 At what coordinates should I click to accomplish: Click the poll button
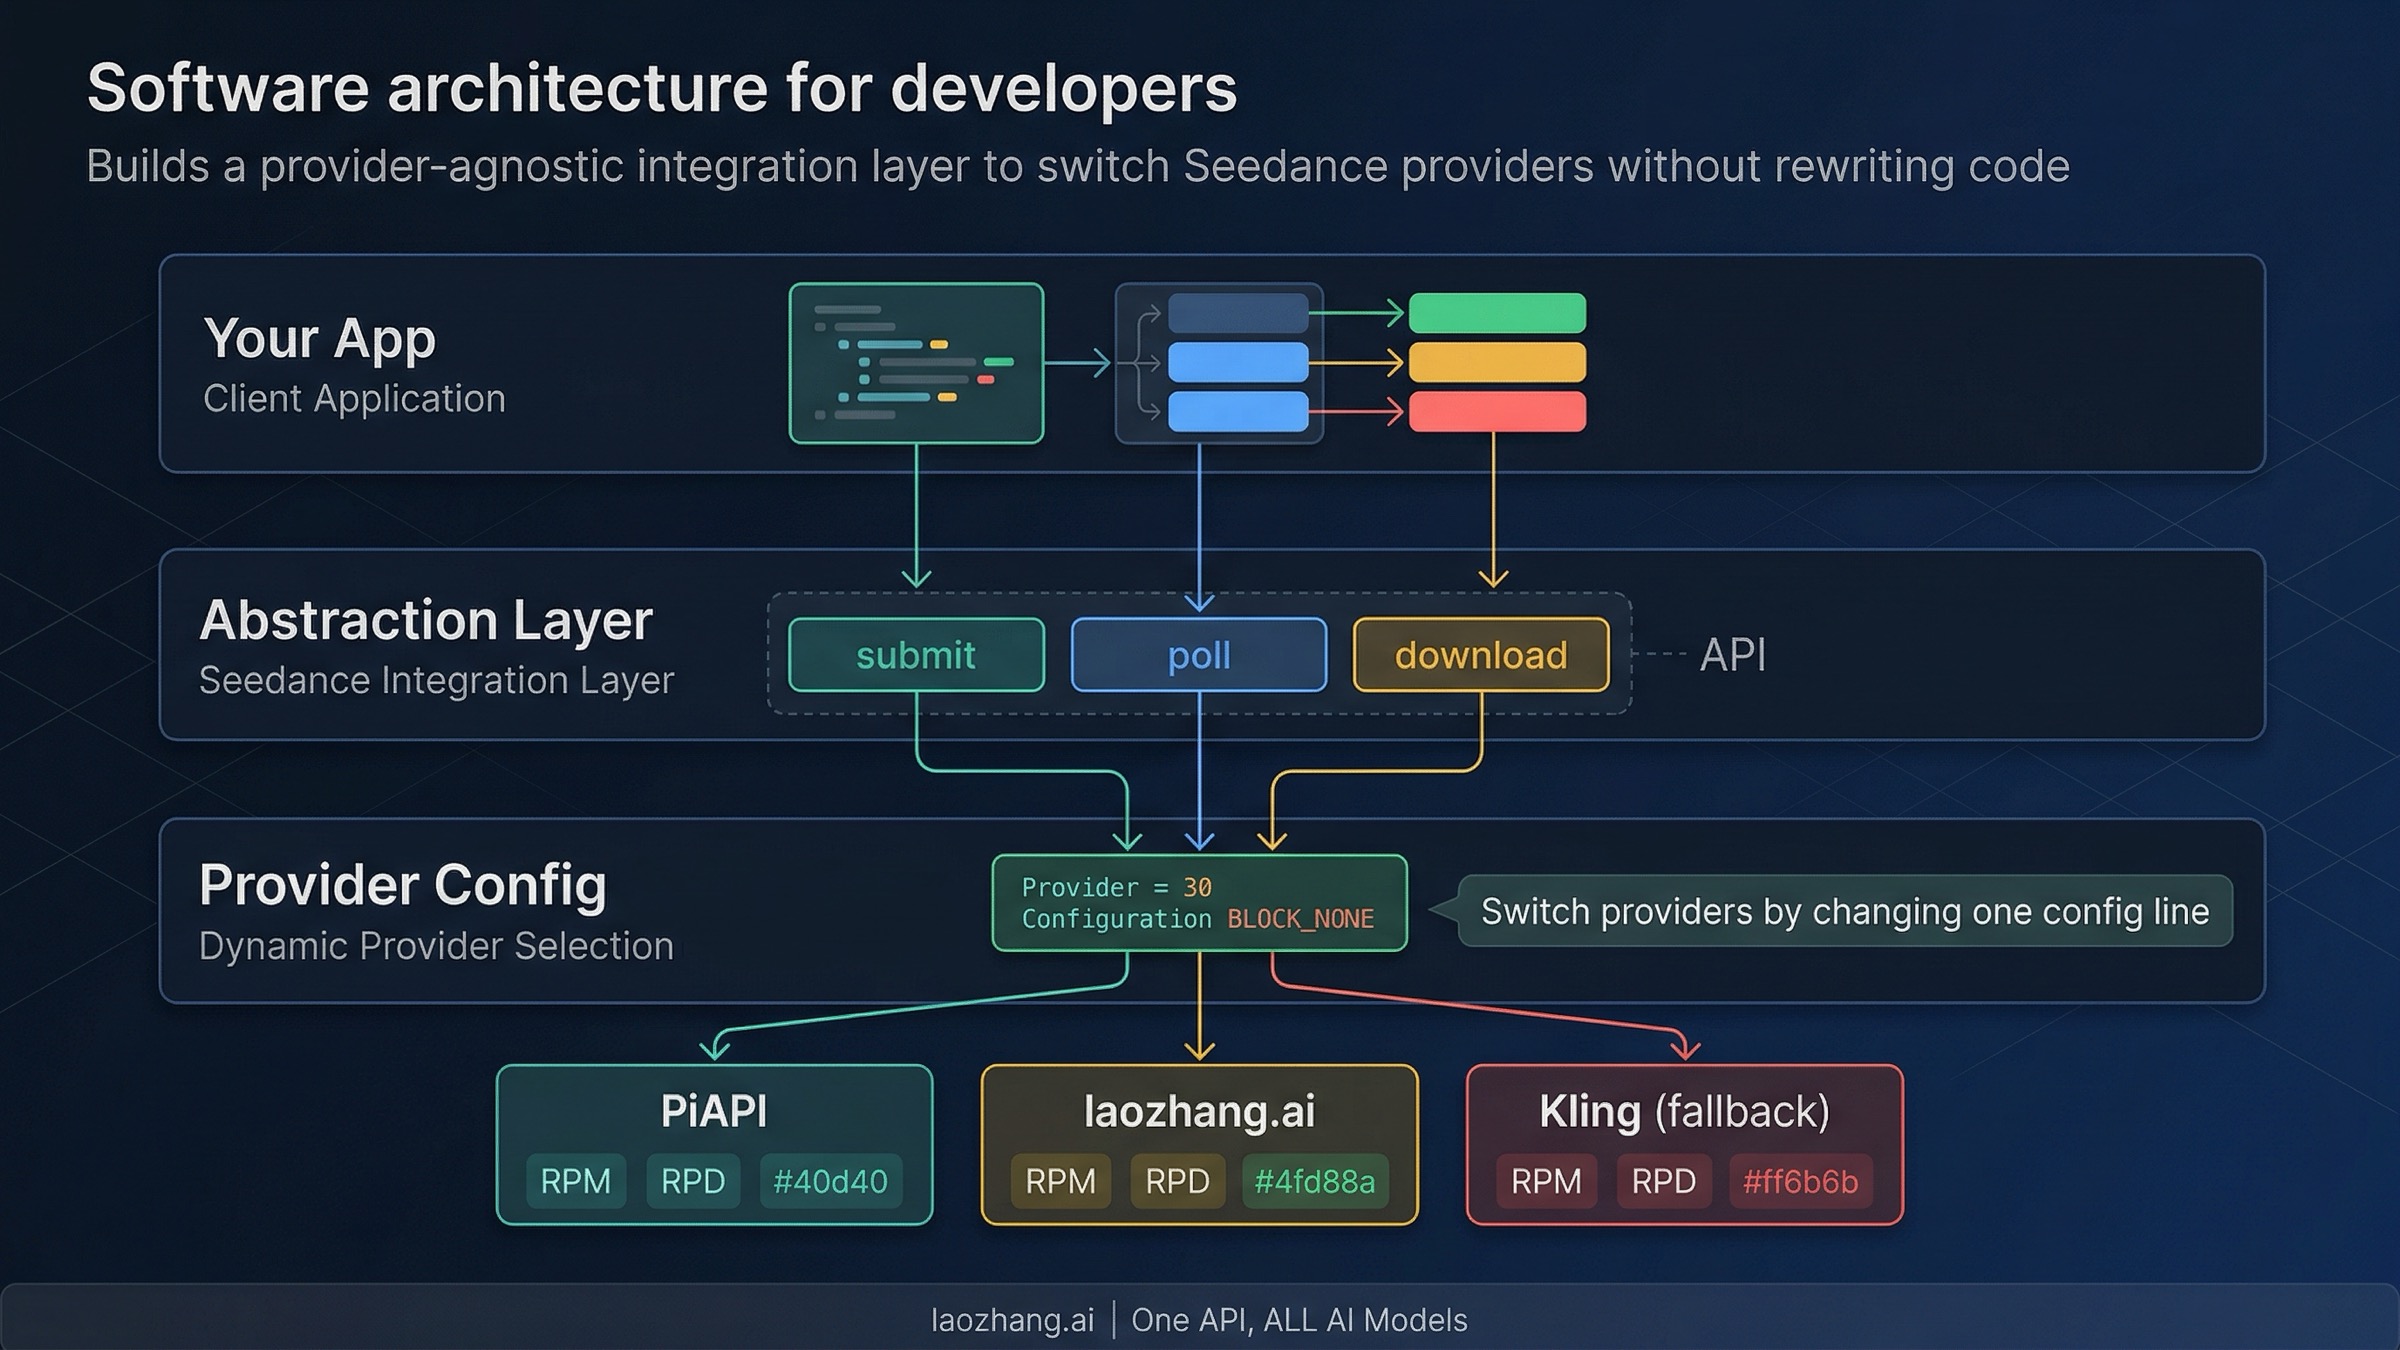(x=1198, y=655)
